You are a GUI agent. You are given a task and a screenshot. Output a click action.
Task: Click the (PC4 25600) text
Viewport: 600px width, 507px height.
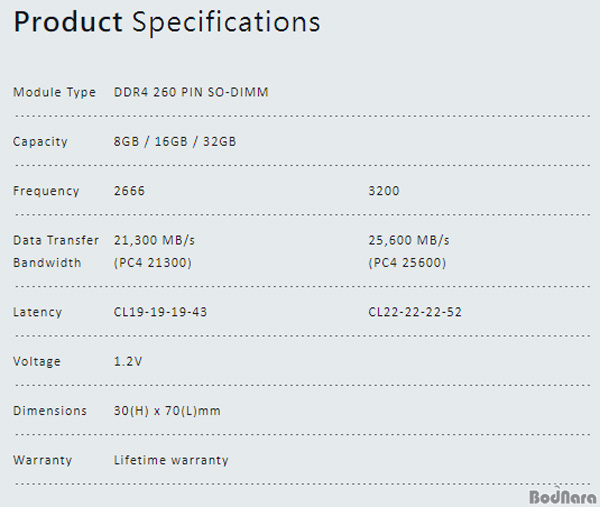click(407, 262)
